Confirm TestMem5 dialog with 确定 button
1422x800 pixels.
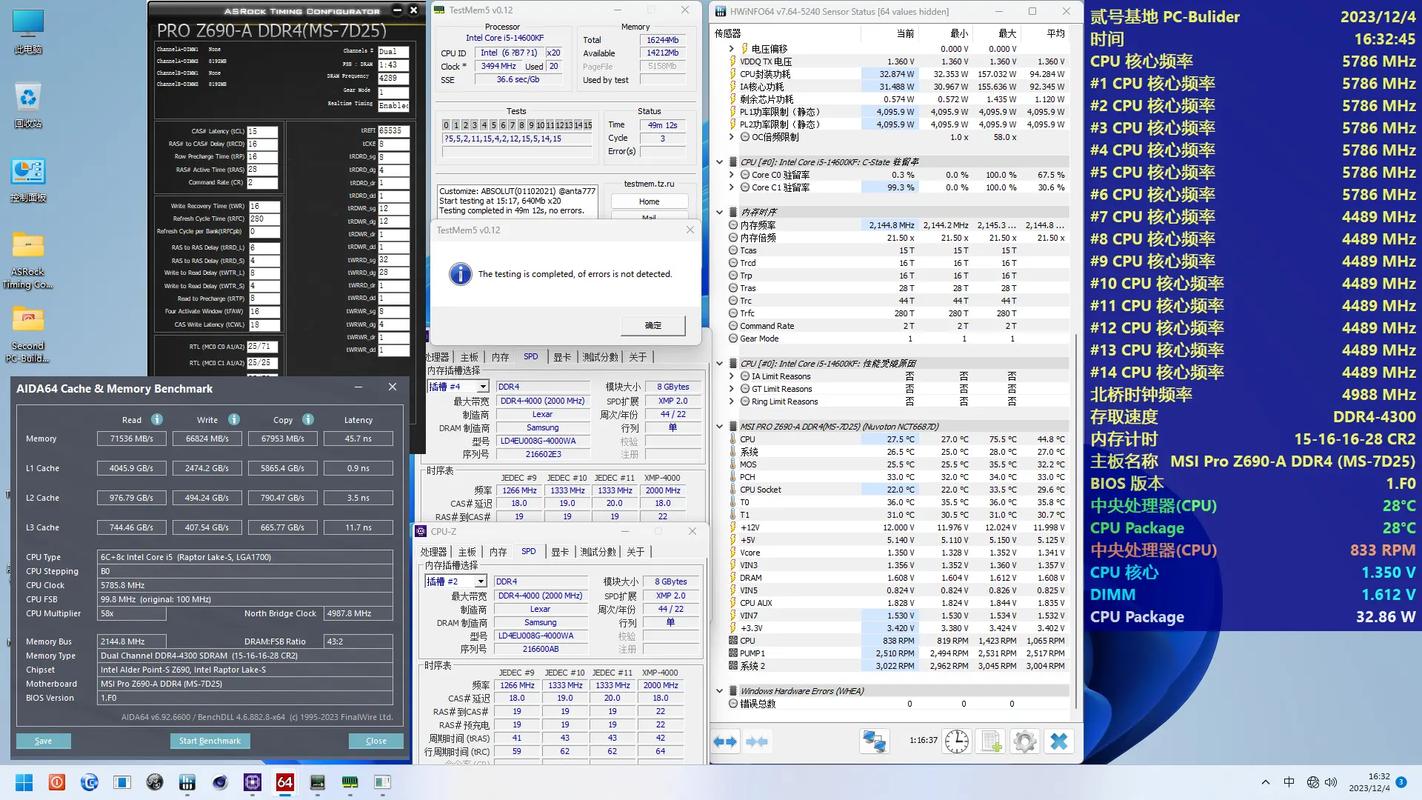coord(653,325)
